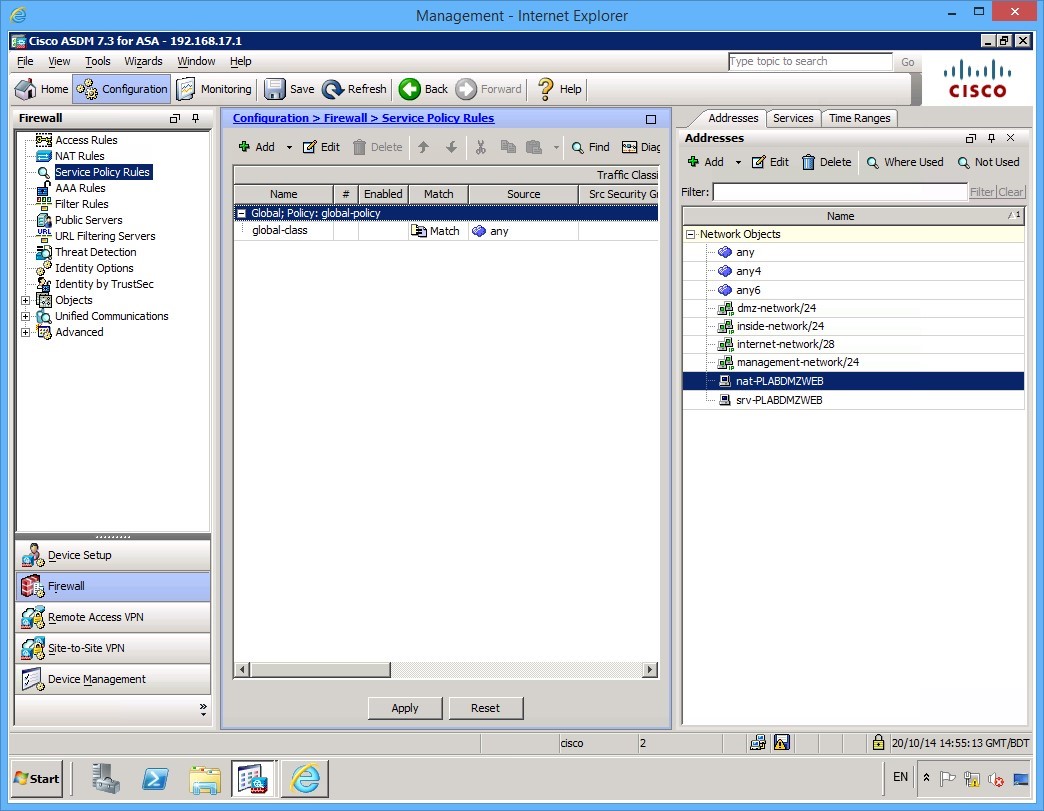Switch to the Monitoring view
This screenshot has width=1044, height=811.
click(213, 89)
